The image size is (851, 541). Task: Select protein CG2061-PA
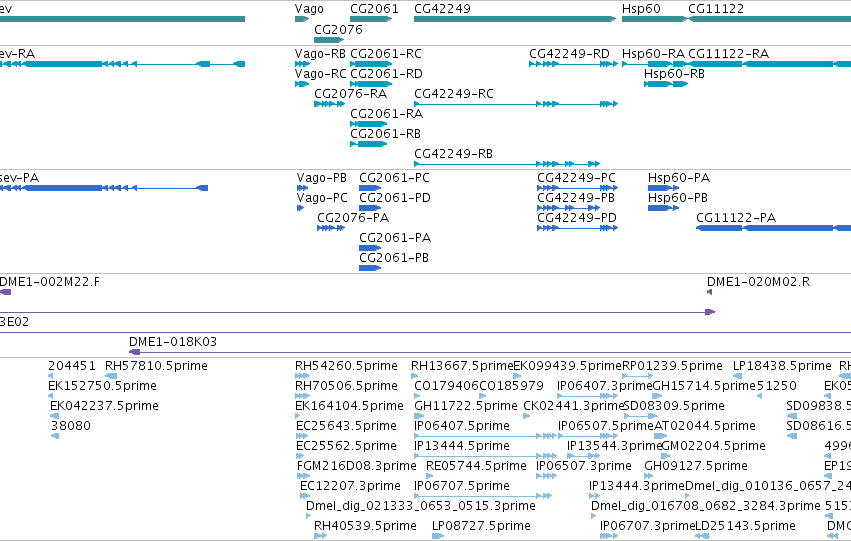(395, 238)
